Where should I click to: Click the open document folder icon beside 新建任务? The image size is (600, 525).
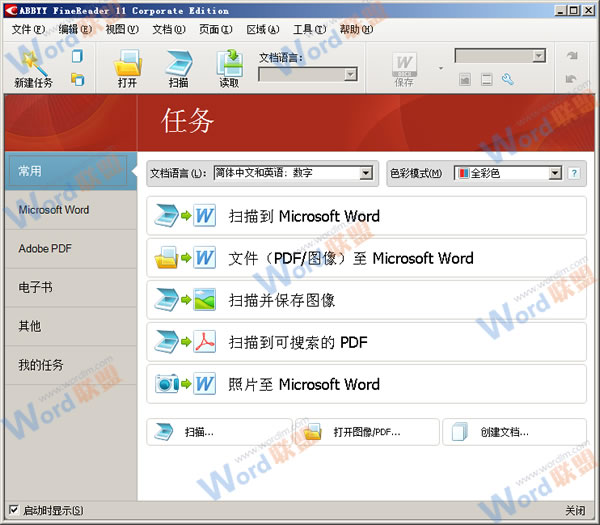[77, 80]
